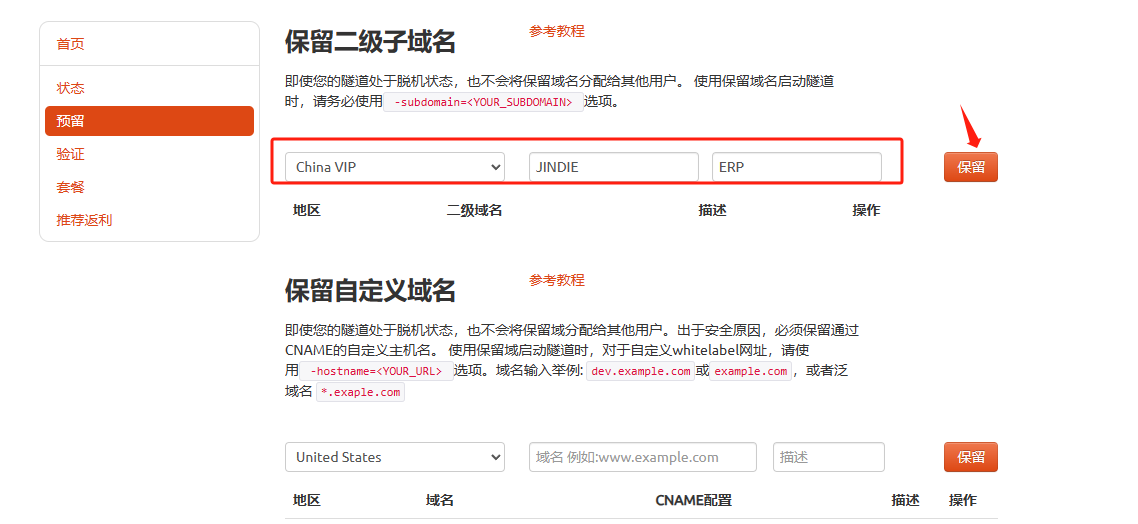Click 保留 button for subdomain reservation
The image size is (1138, 524).
pos(971,167)
